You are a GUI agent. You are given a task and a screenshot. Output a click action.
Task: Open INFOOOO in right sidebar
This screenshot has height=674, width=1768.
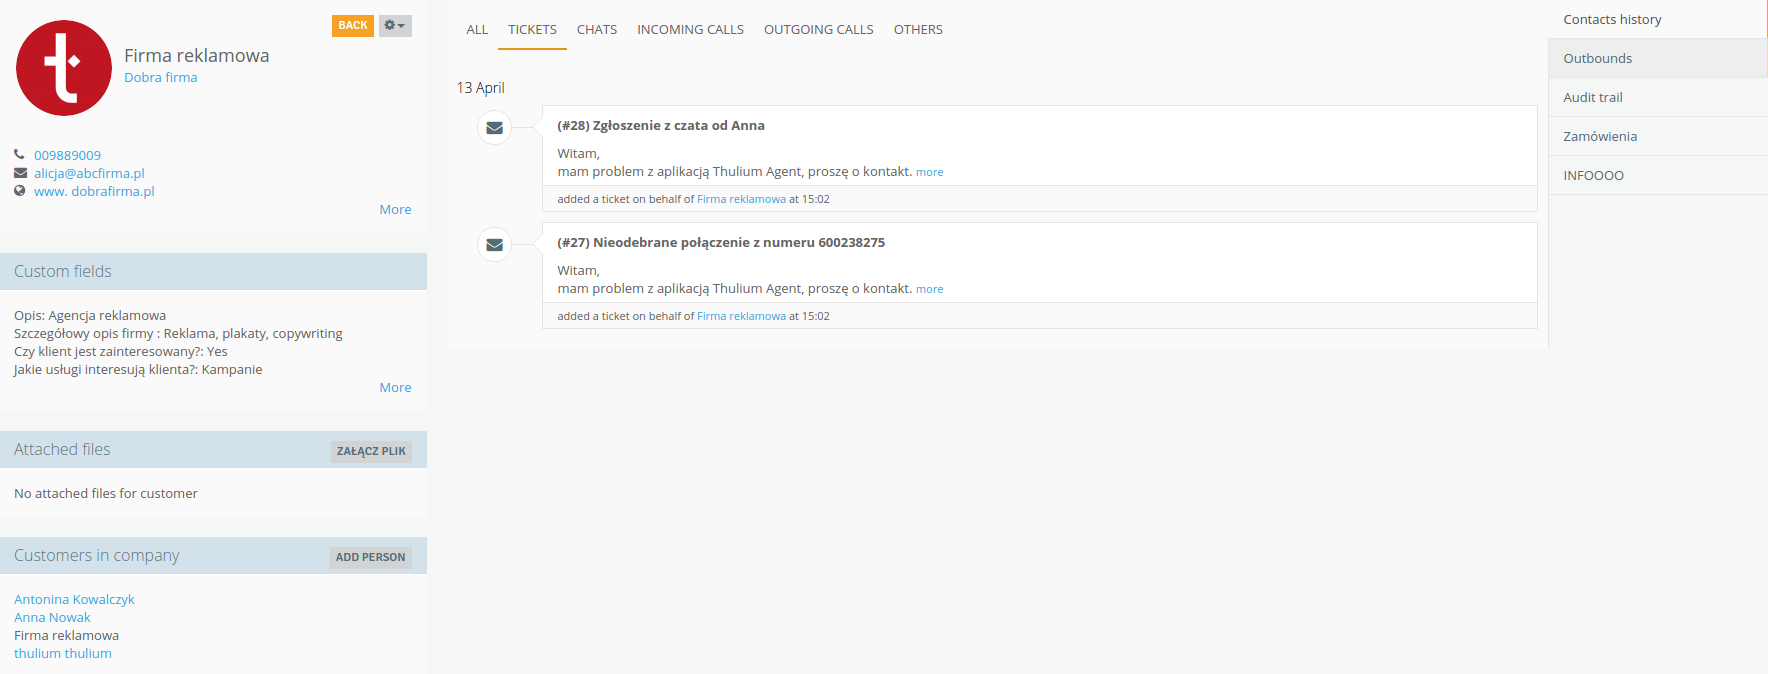coord(1657,175)
